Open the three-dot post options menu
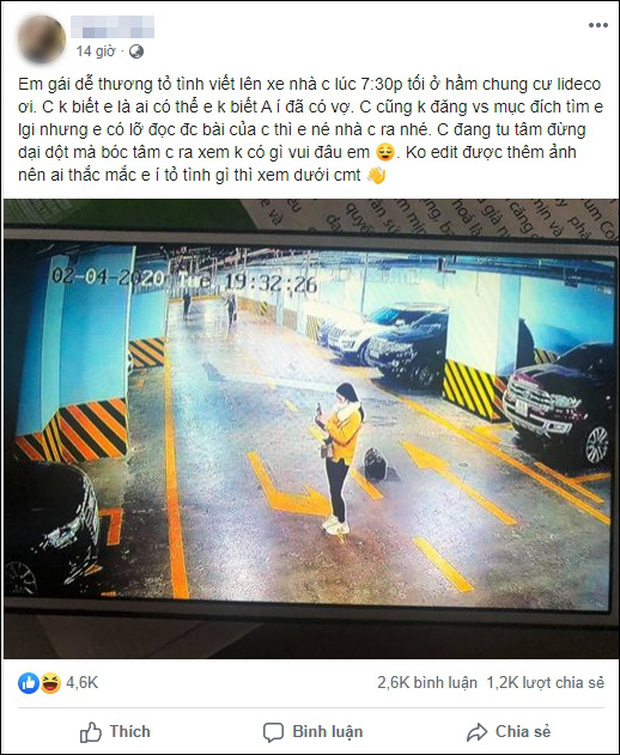620x755 pixels. pos(598,26)
